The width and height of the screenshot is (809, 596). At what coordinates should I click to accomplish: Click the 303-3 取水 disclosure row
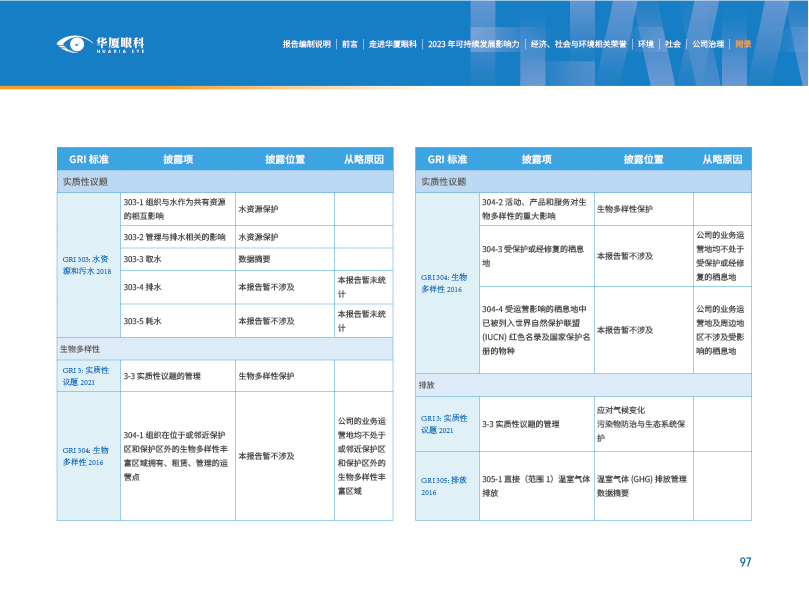point(176,259)
